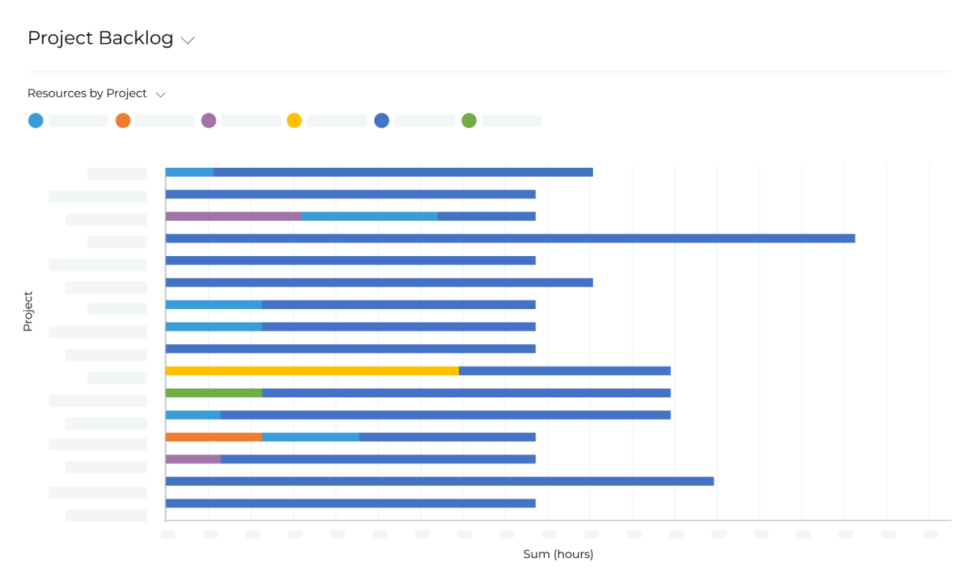This screenshot has height=581, width=980.
Task: Toggle the dark blue legend dot
Action: click(x=381, y=121)
